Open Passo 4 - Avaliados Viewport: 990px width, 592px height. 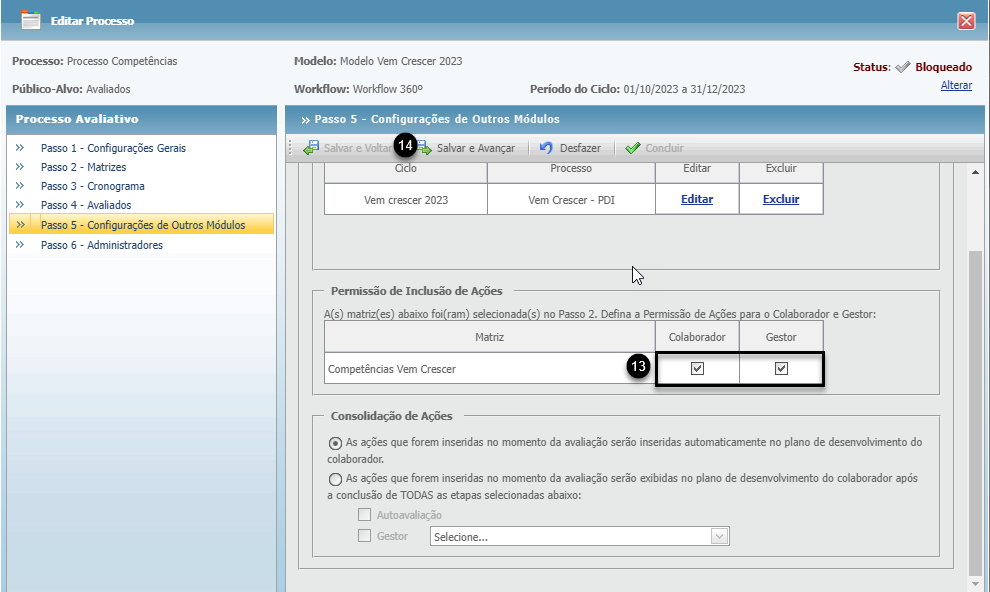[x=86, y=204]
